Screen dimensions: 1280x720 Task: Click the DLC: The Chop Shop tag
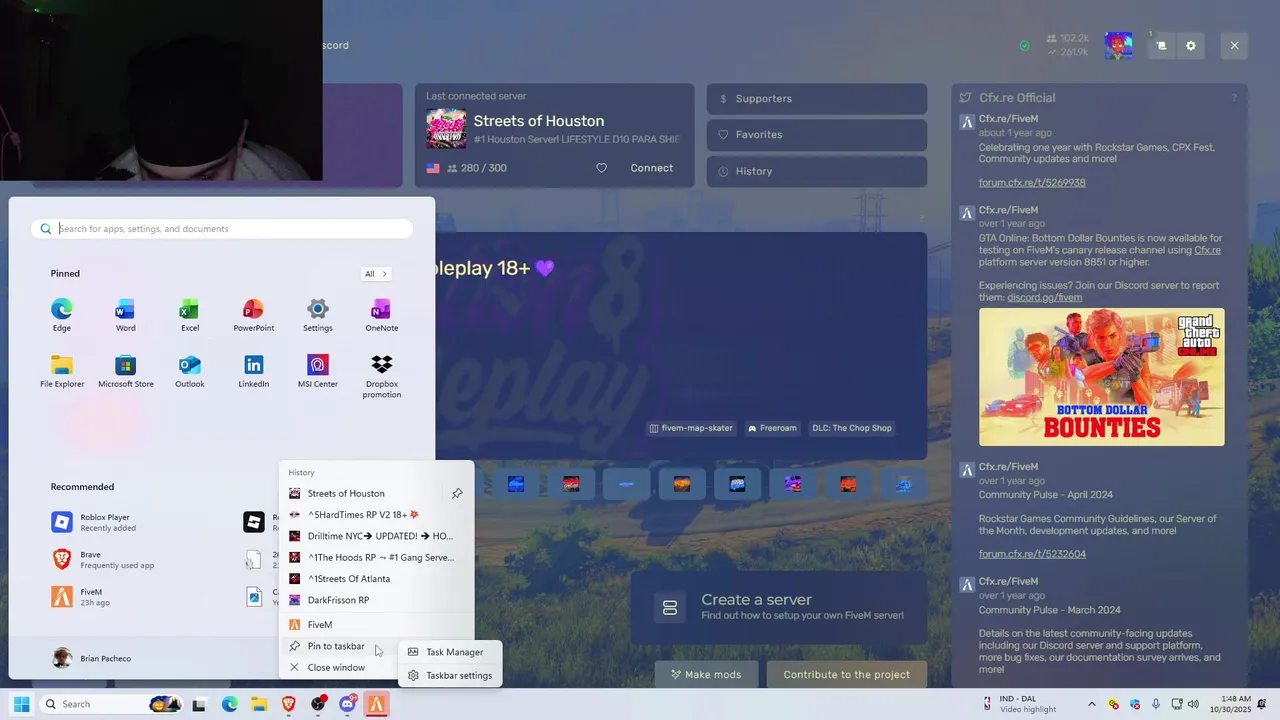point(851,428)
